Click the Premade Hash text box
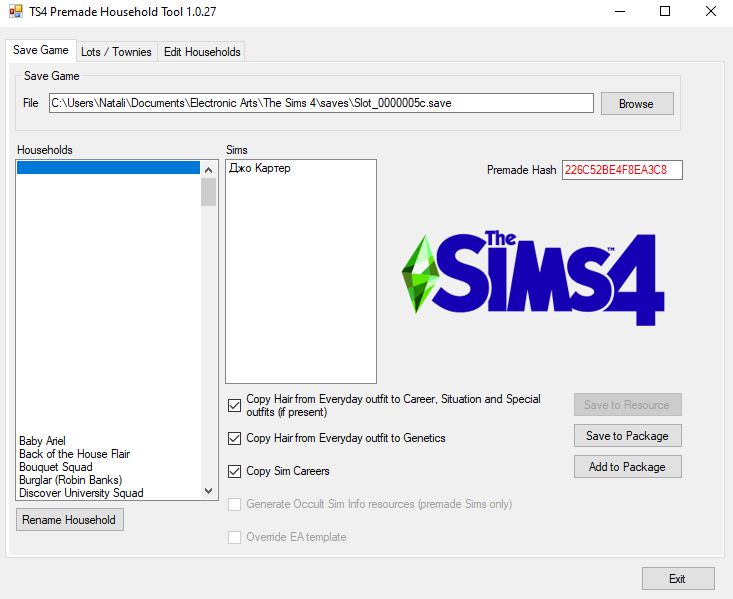 tap(621, 170)
